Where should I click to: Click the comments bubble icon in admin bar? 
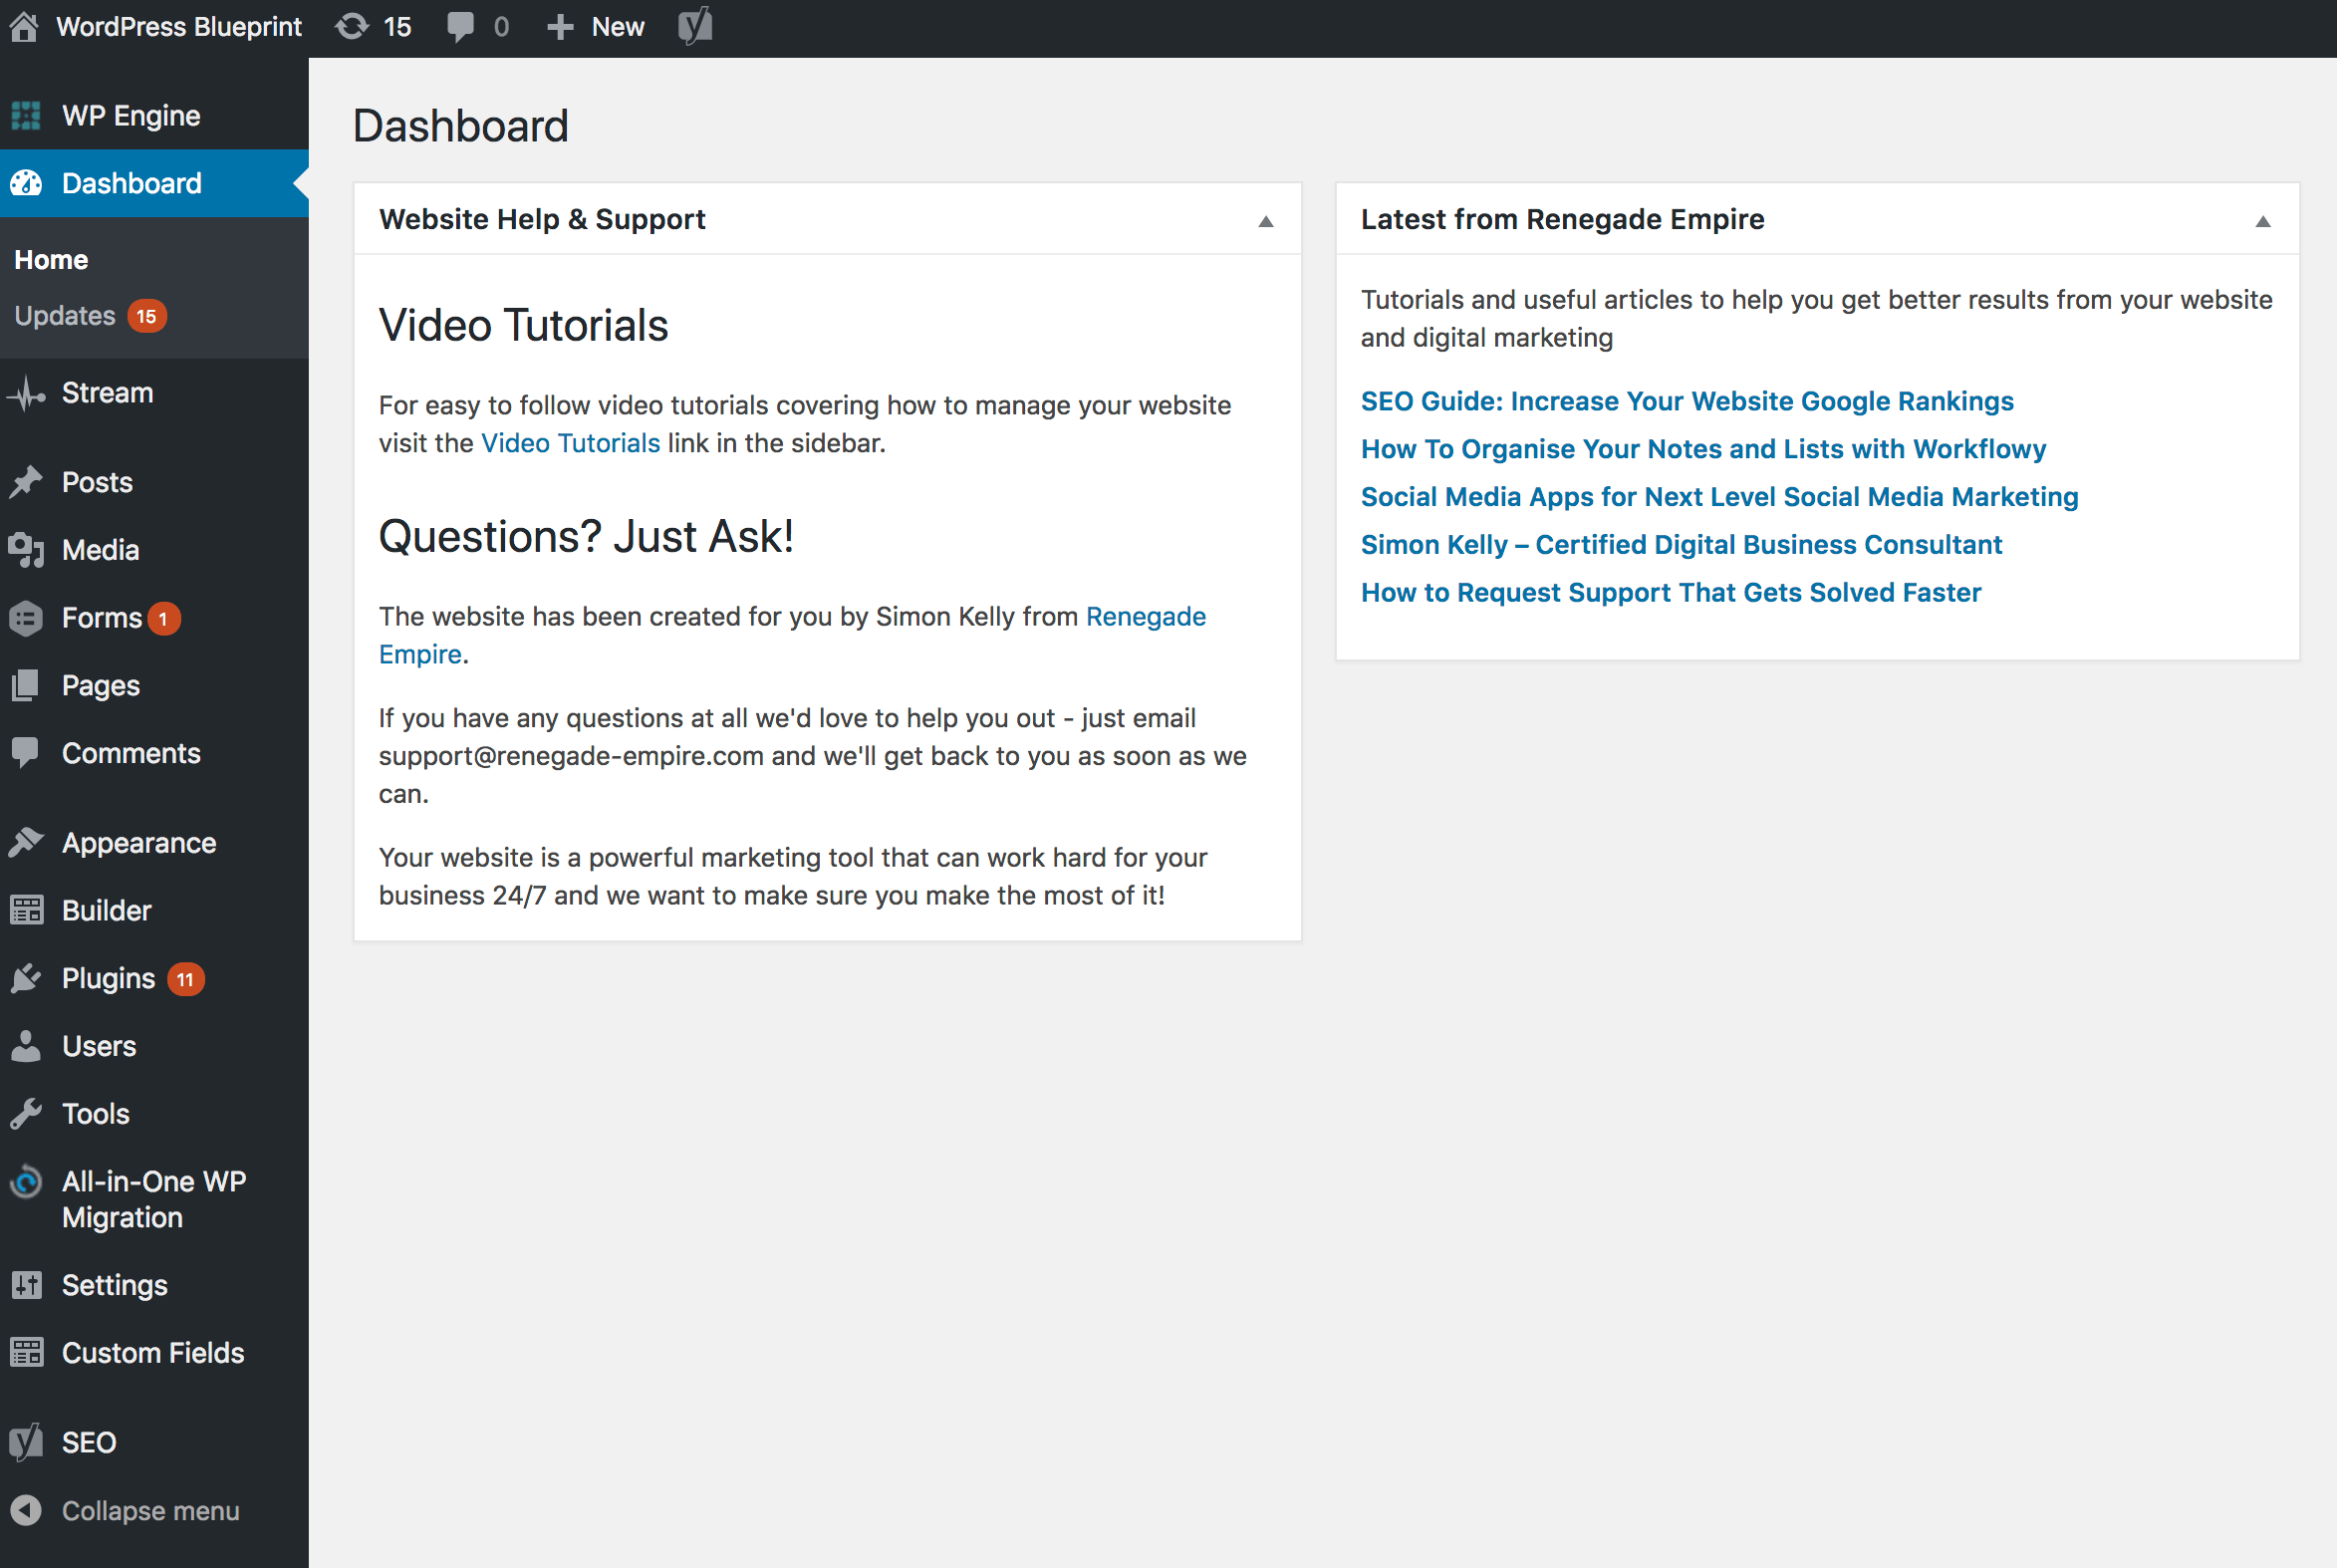point(460,27)
